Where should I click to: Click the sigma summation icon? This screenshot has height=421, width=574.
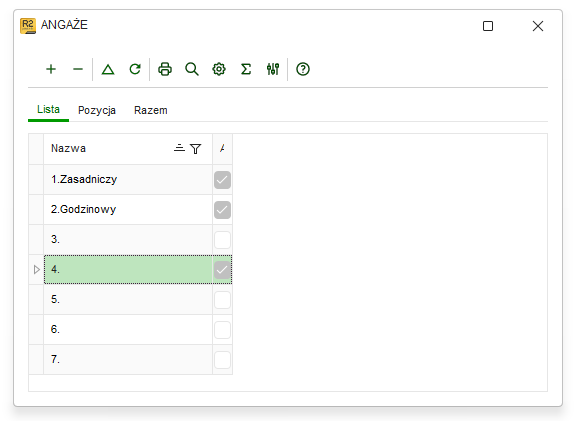(x=246, y=69)
